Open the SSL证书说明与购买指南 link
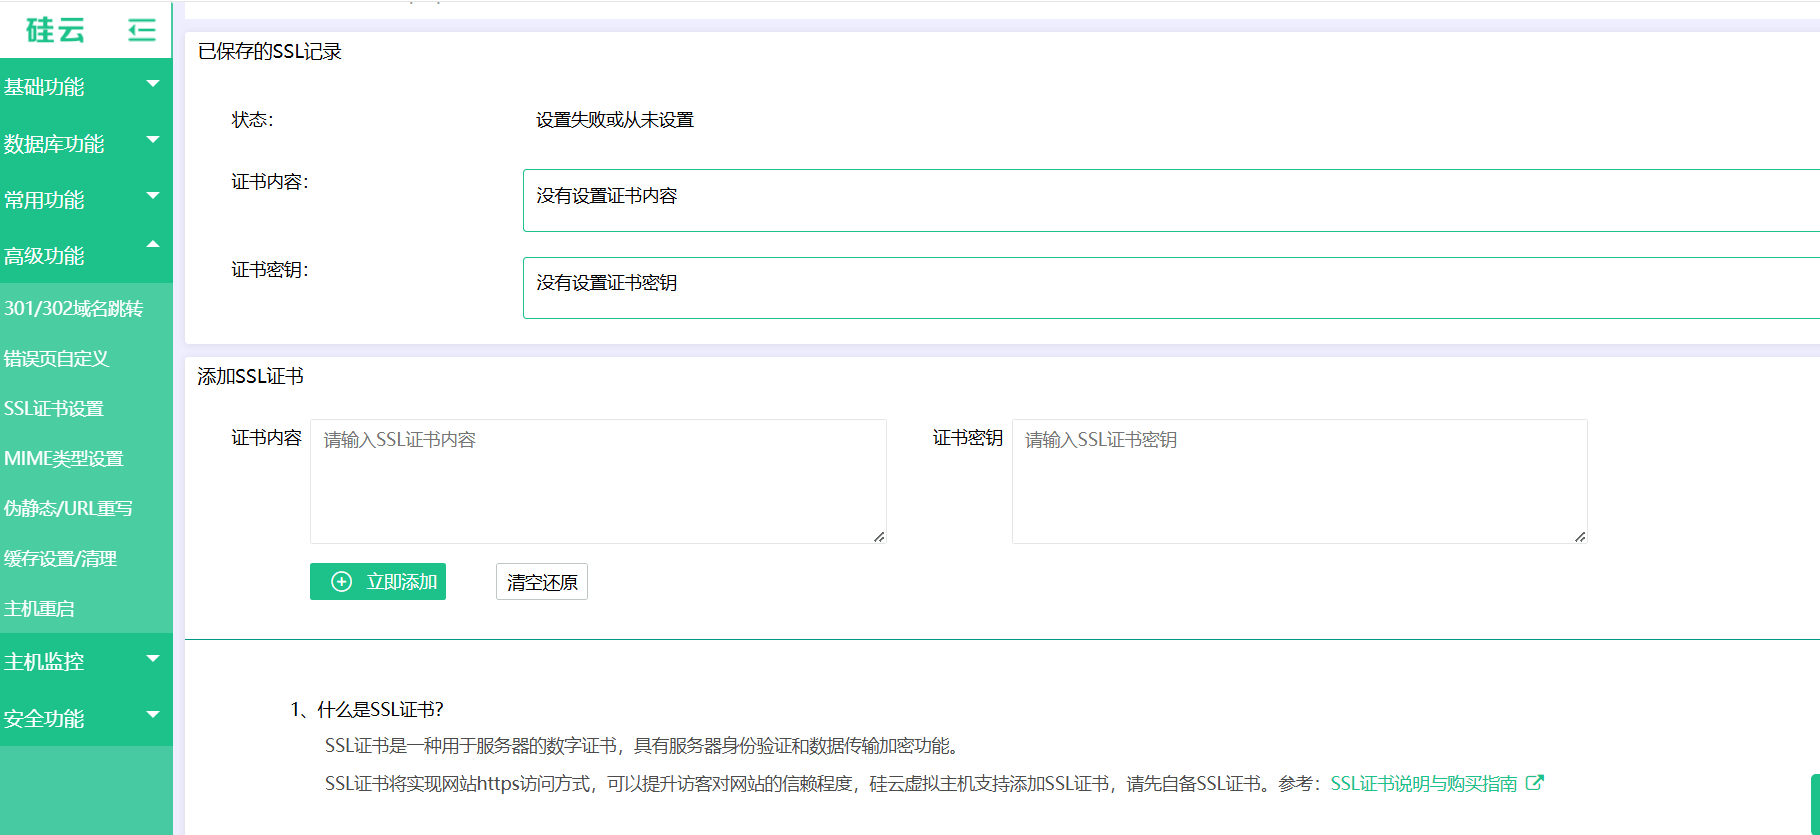The image size is (1820, 835). tap(1424, 783)
